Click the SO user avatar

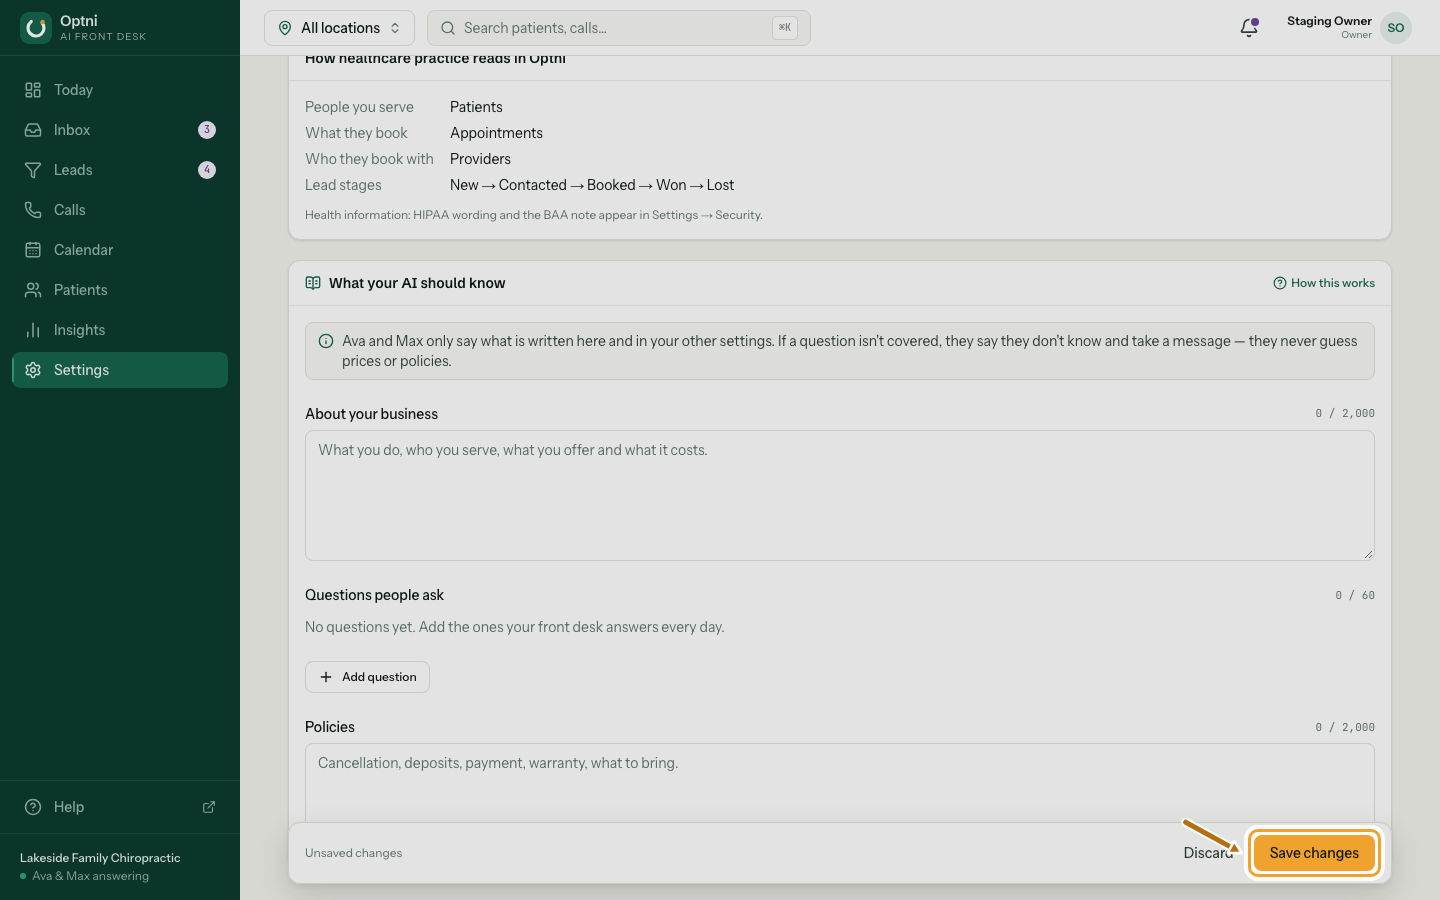(x=1396, y=28)
